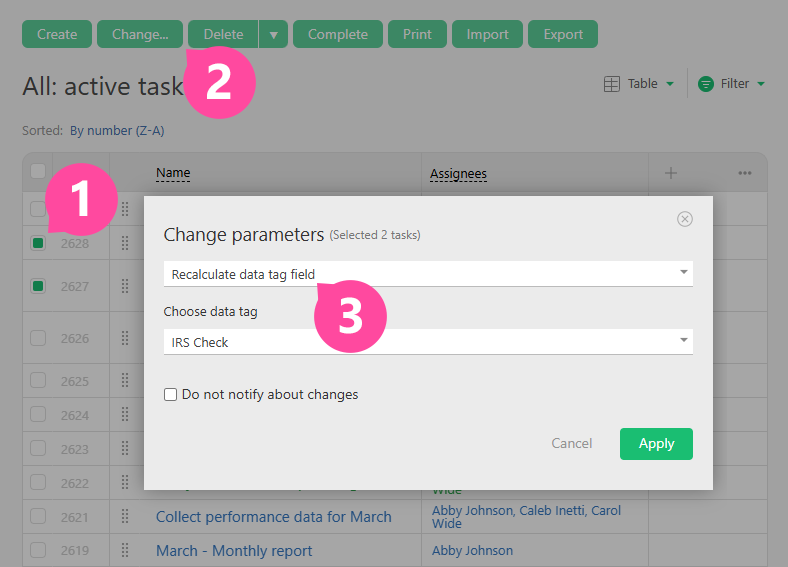Click the plus icon to add column
The image size is (788, 567).
[671, 173]
